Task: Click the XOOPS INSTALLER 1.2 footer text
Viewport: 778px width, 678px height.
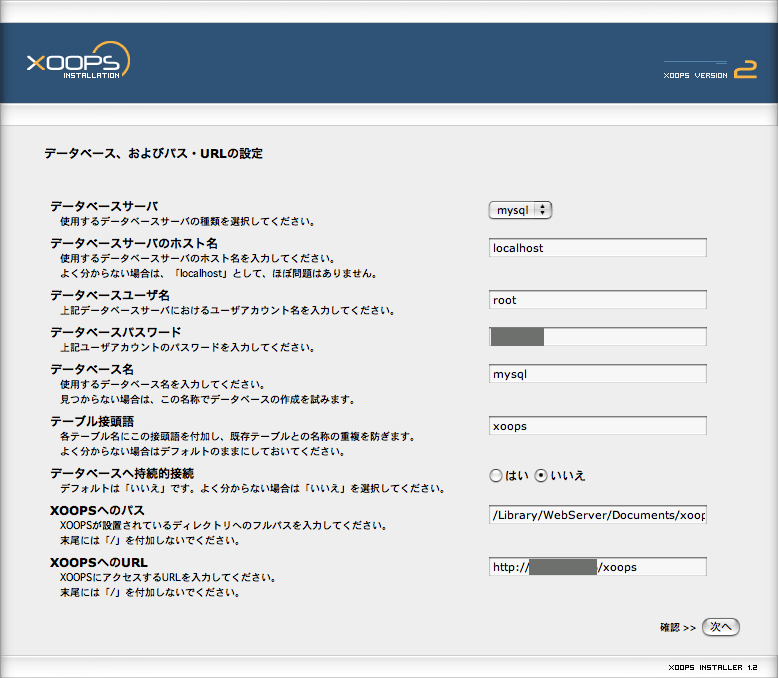Action: pos(713,668)
